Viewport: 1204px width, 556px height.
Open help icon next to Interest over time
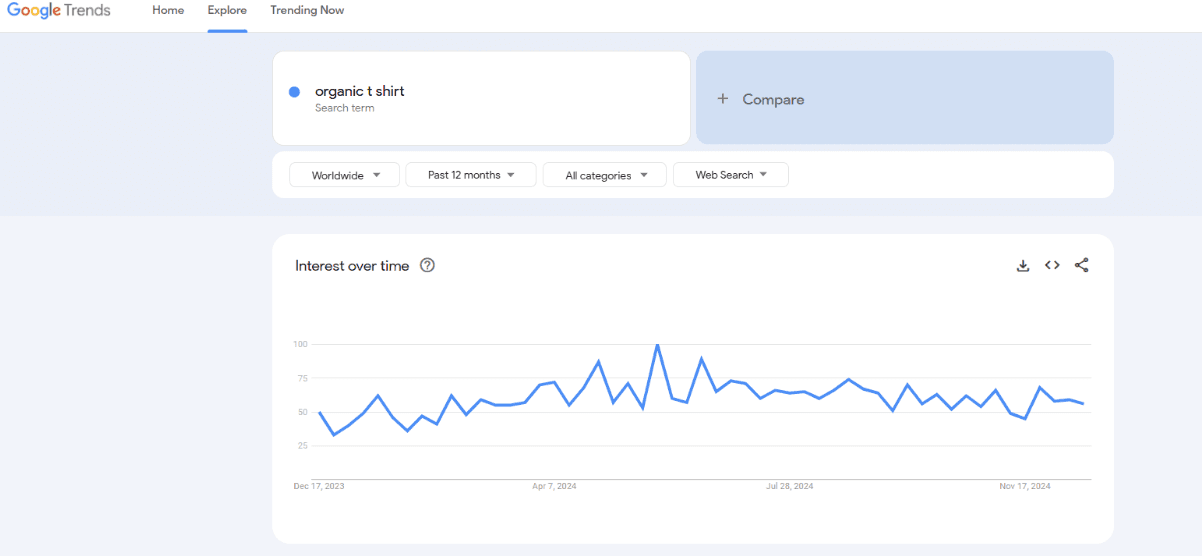(427, 265)
